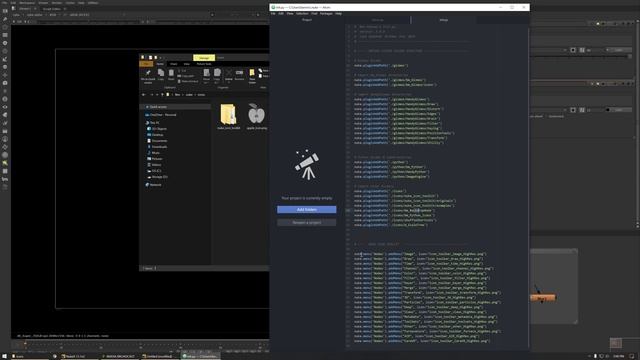Click Add folders button in Atom
The width and height of the screenshot is (640, 360).
(307, 209)
